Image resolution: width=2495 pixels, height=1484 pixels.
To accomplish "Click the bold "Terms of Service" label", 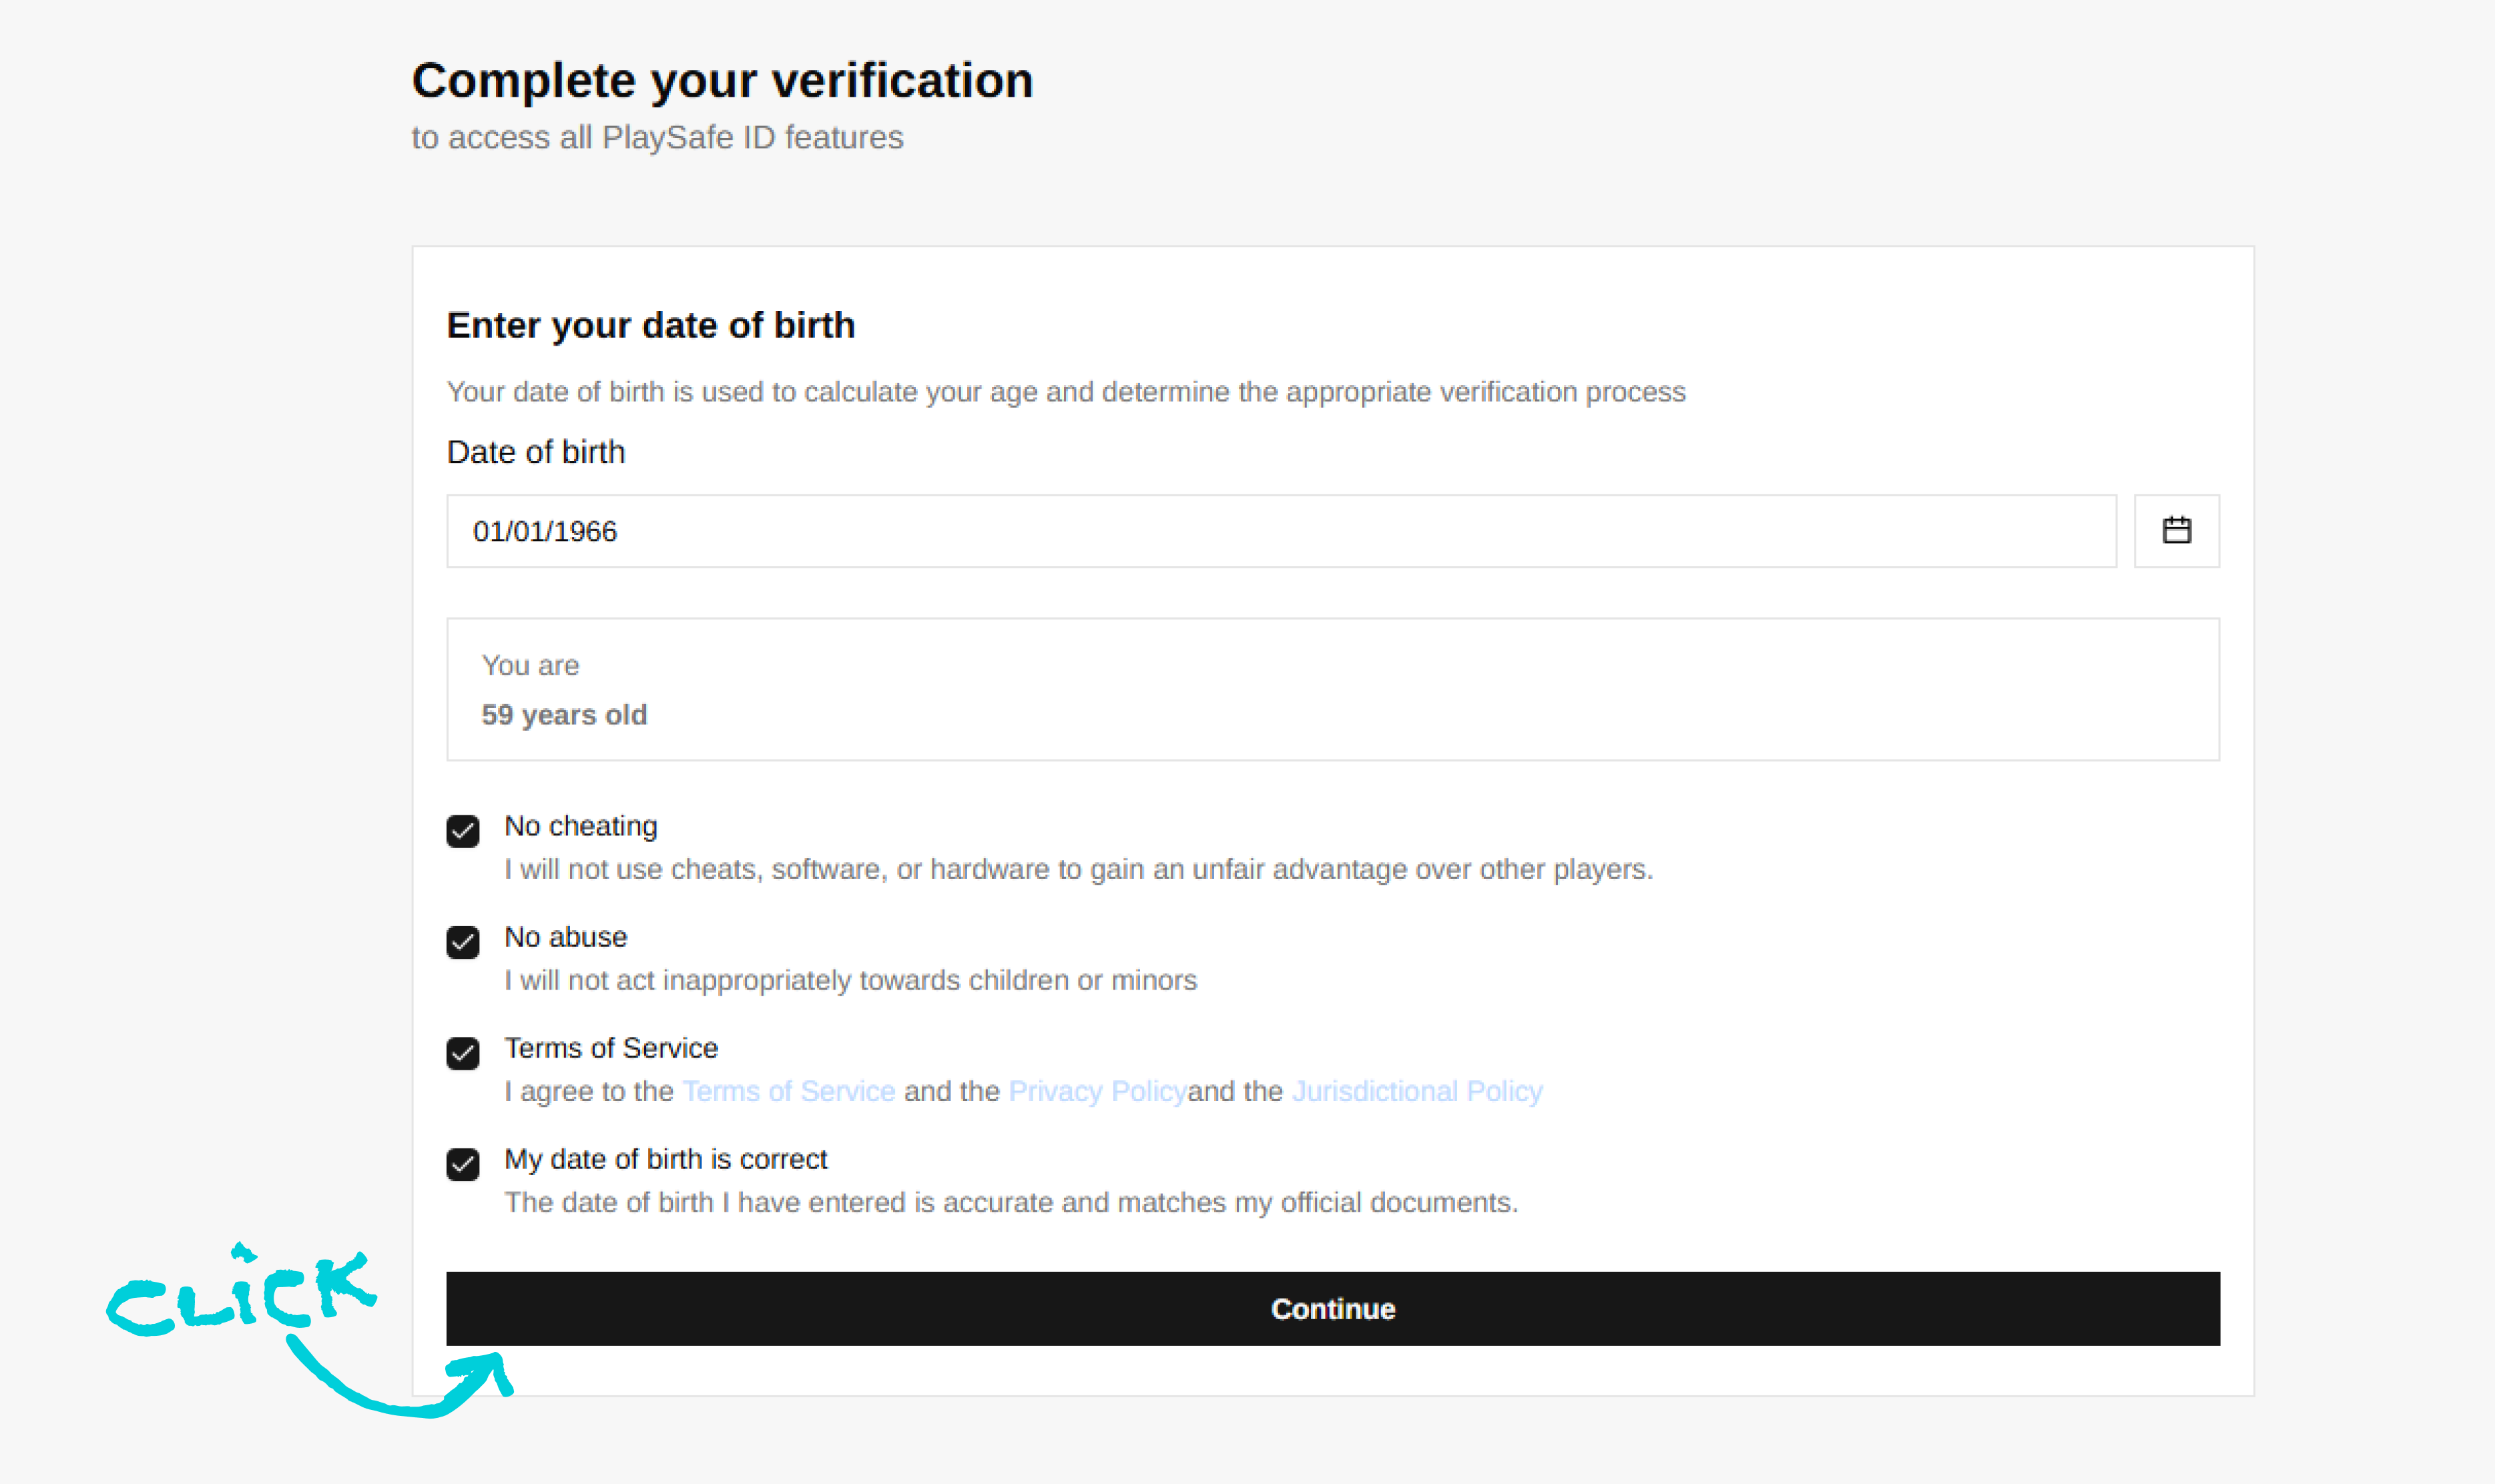I will 611,1048.
